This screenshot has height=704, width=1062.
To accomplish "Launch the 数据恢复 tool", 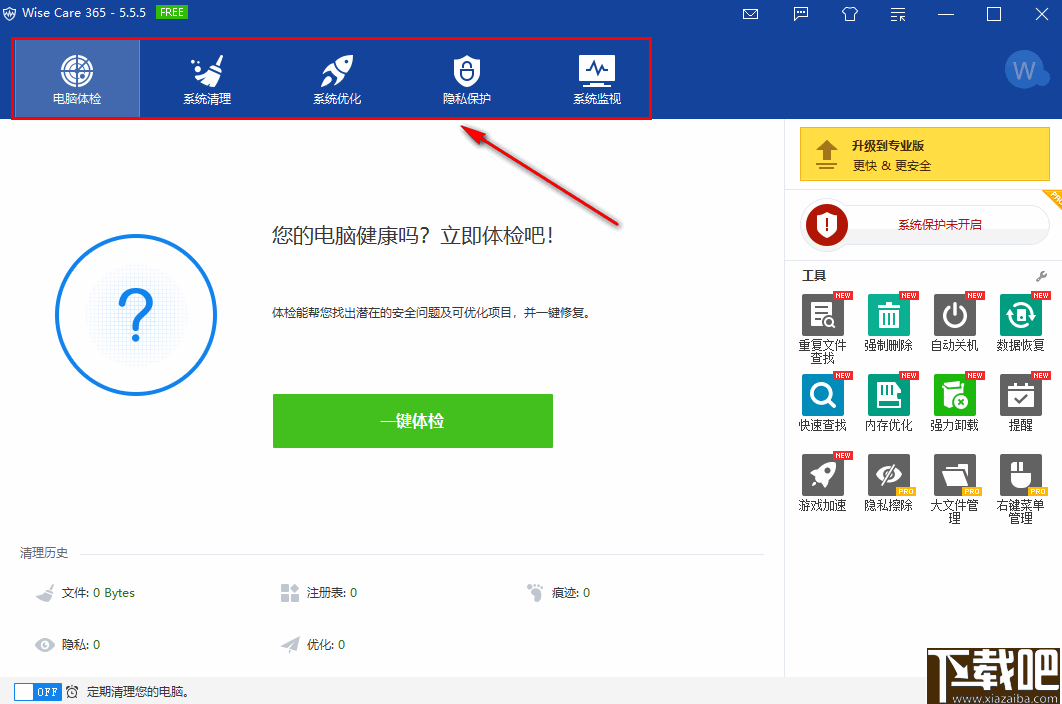I will [x=1021, y=323].
